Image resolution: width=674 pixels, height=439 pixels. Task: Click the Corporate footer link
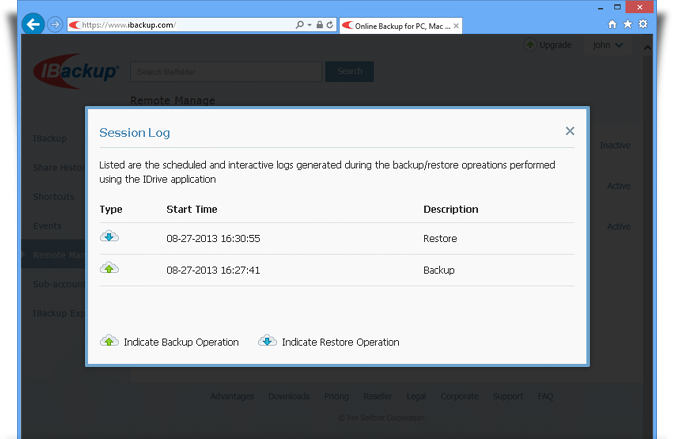(459, 396)
